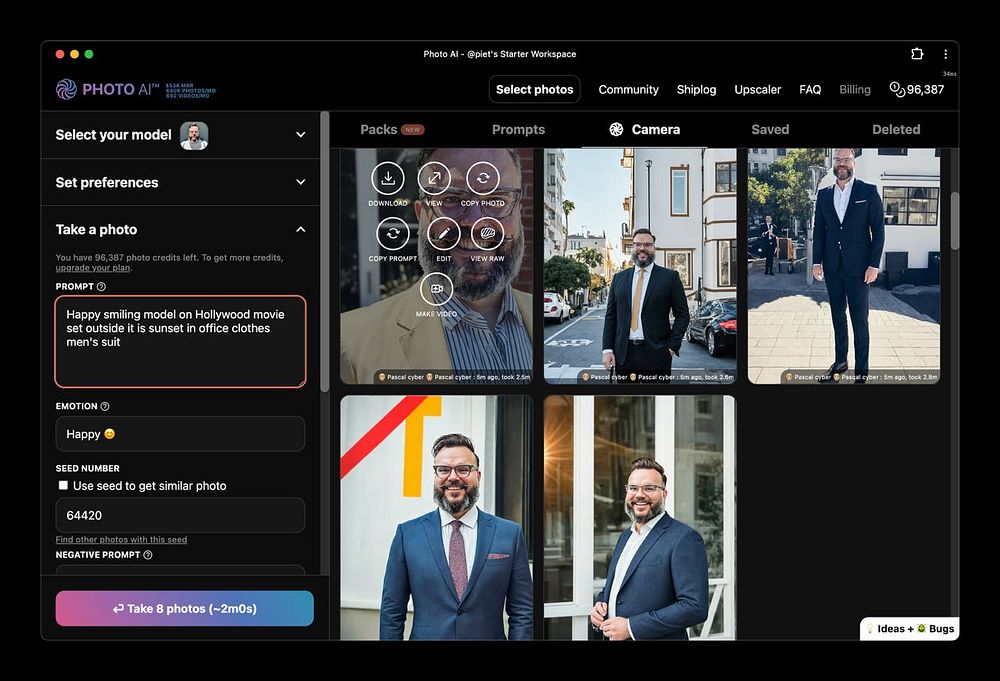
Task: Click the View Raw icon
Action: [487, 233]
